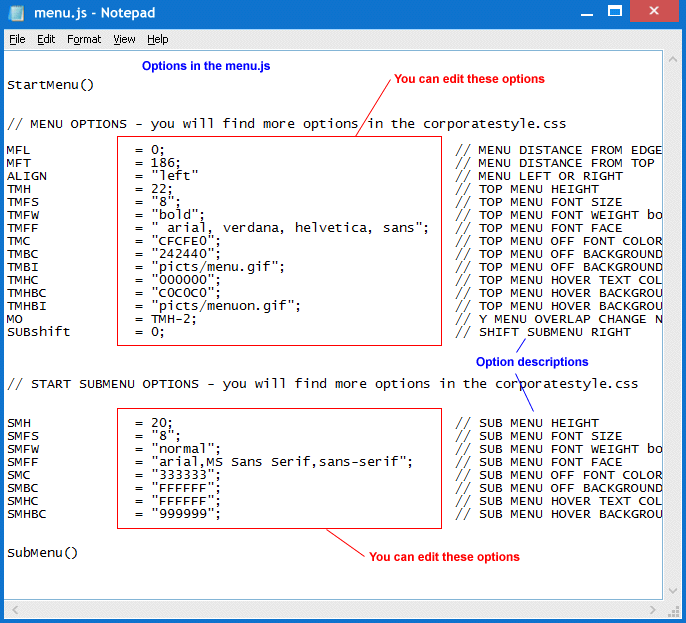Viewport: 686px width, 623px height.
Task: Open the View menu
Action: tap(124, 39)
